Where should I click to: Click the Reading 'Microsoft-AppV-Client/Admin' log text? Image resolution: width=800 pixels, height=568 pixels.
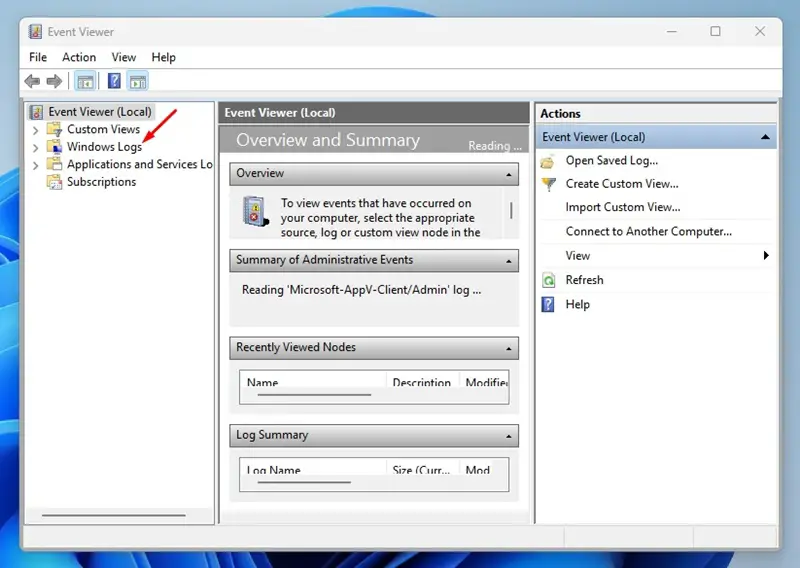(361, 290)
